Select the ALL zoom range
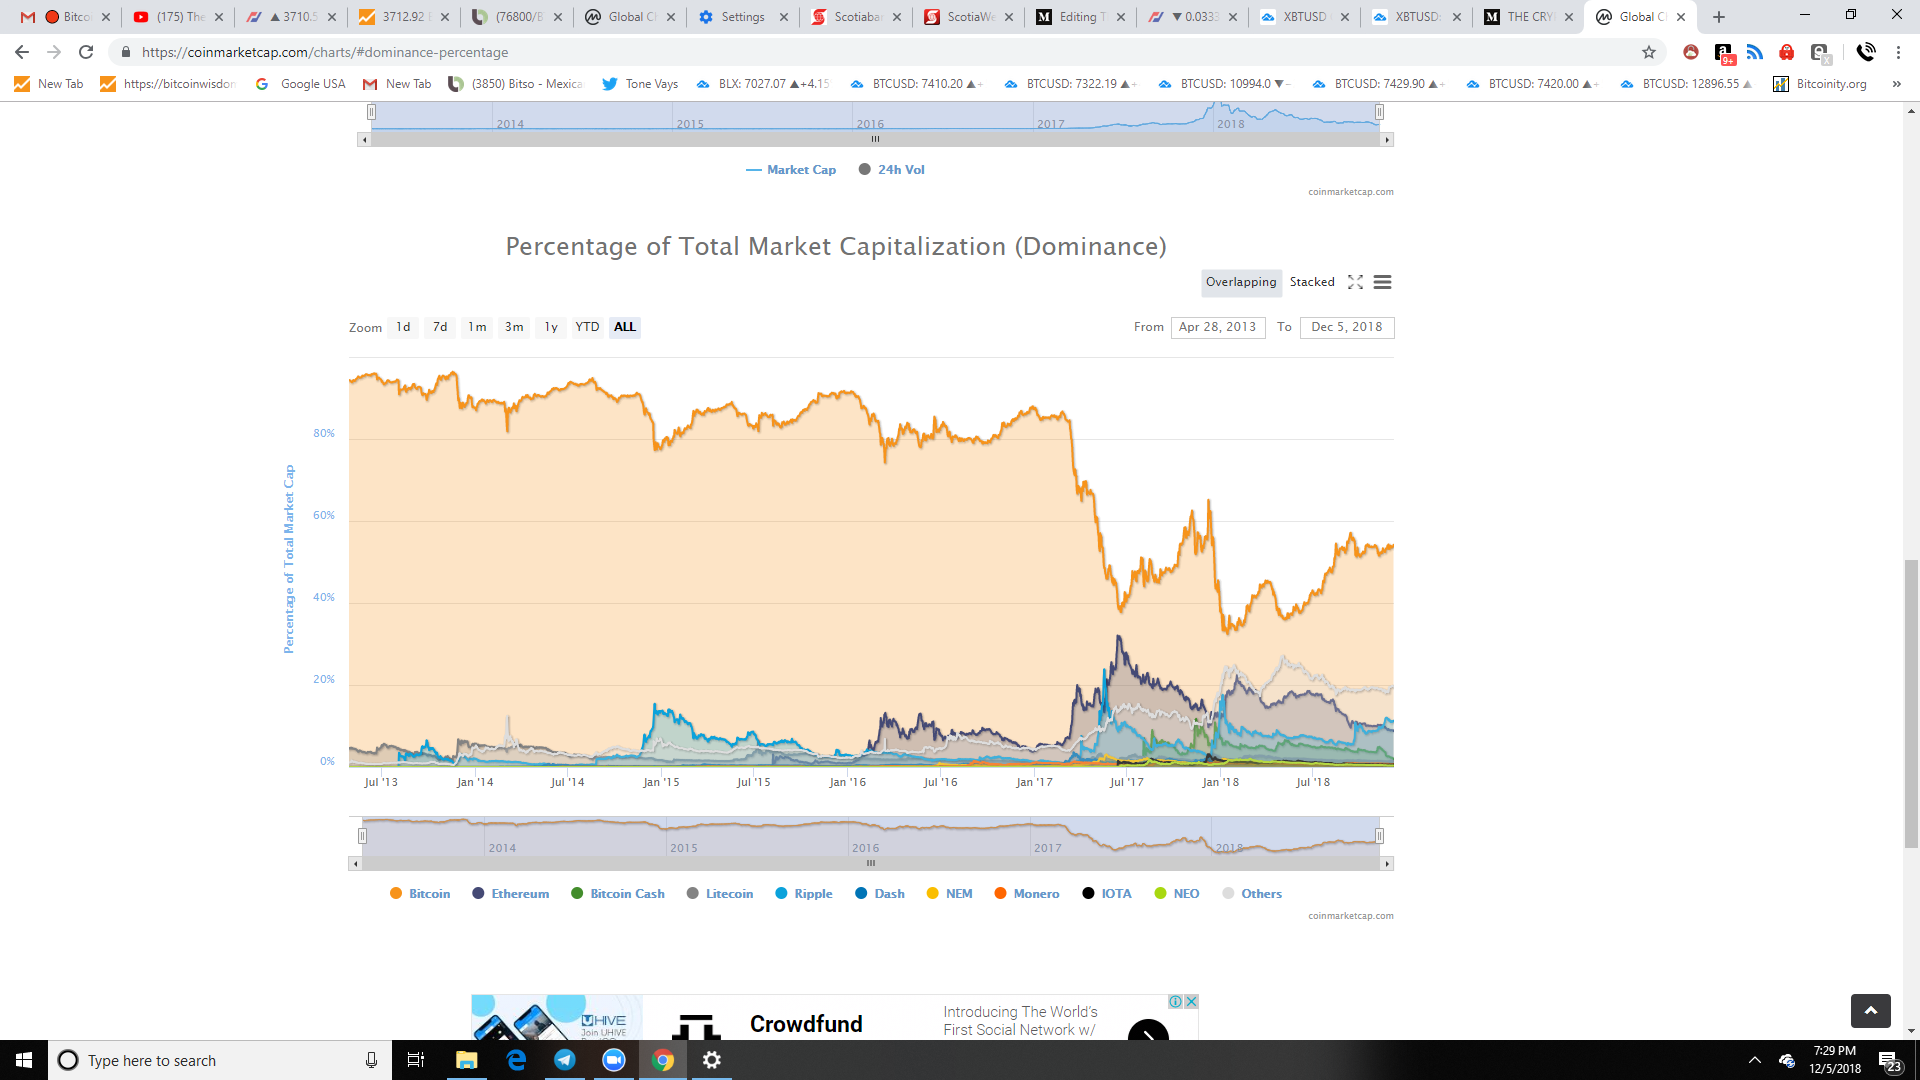 coord(625,327)
